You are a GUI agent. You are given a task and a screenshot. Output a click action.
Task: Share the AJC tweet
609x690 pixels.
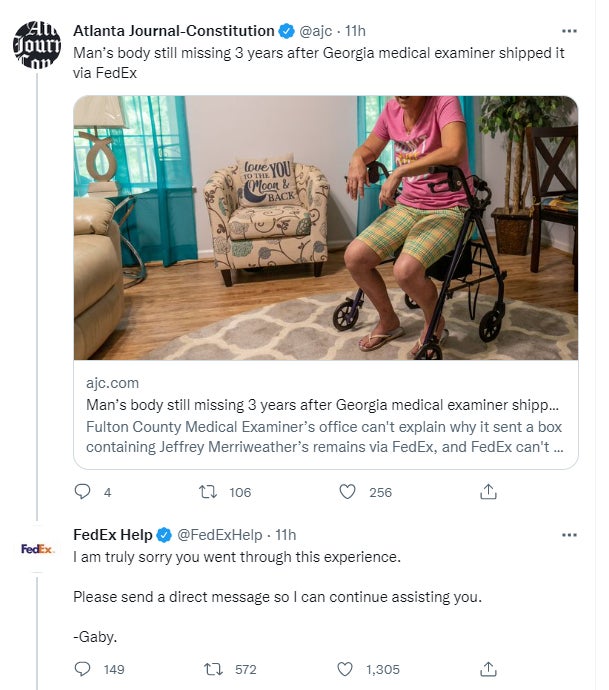[489, 492]
